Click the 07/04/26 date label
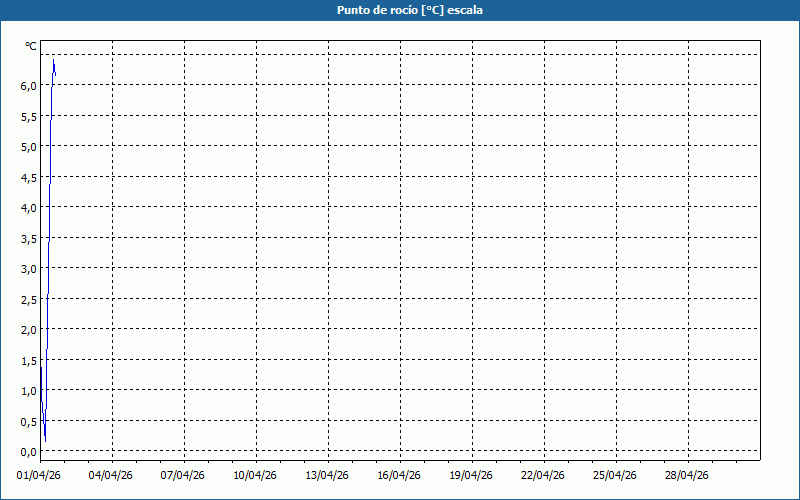The image size is (800, 500). [183, 475]
